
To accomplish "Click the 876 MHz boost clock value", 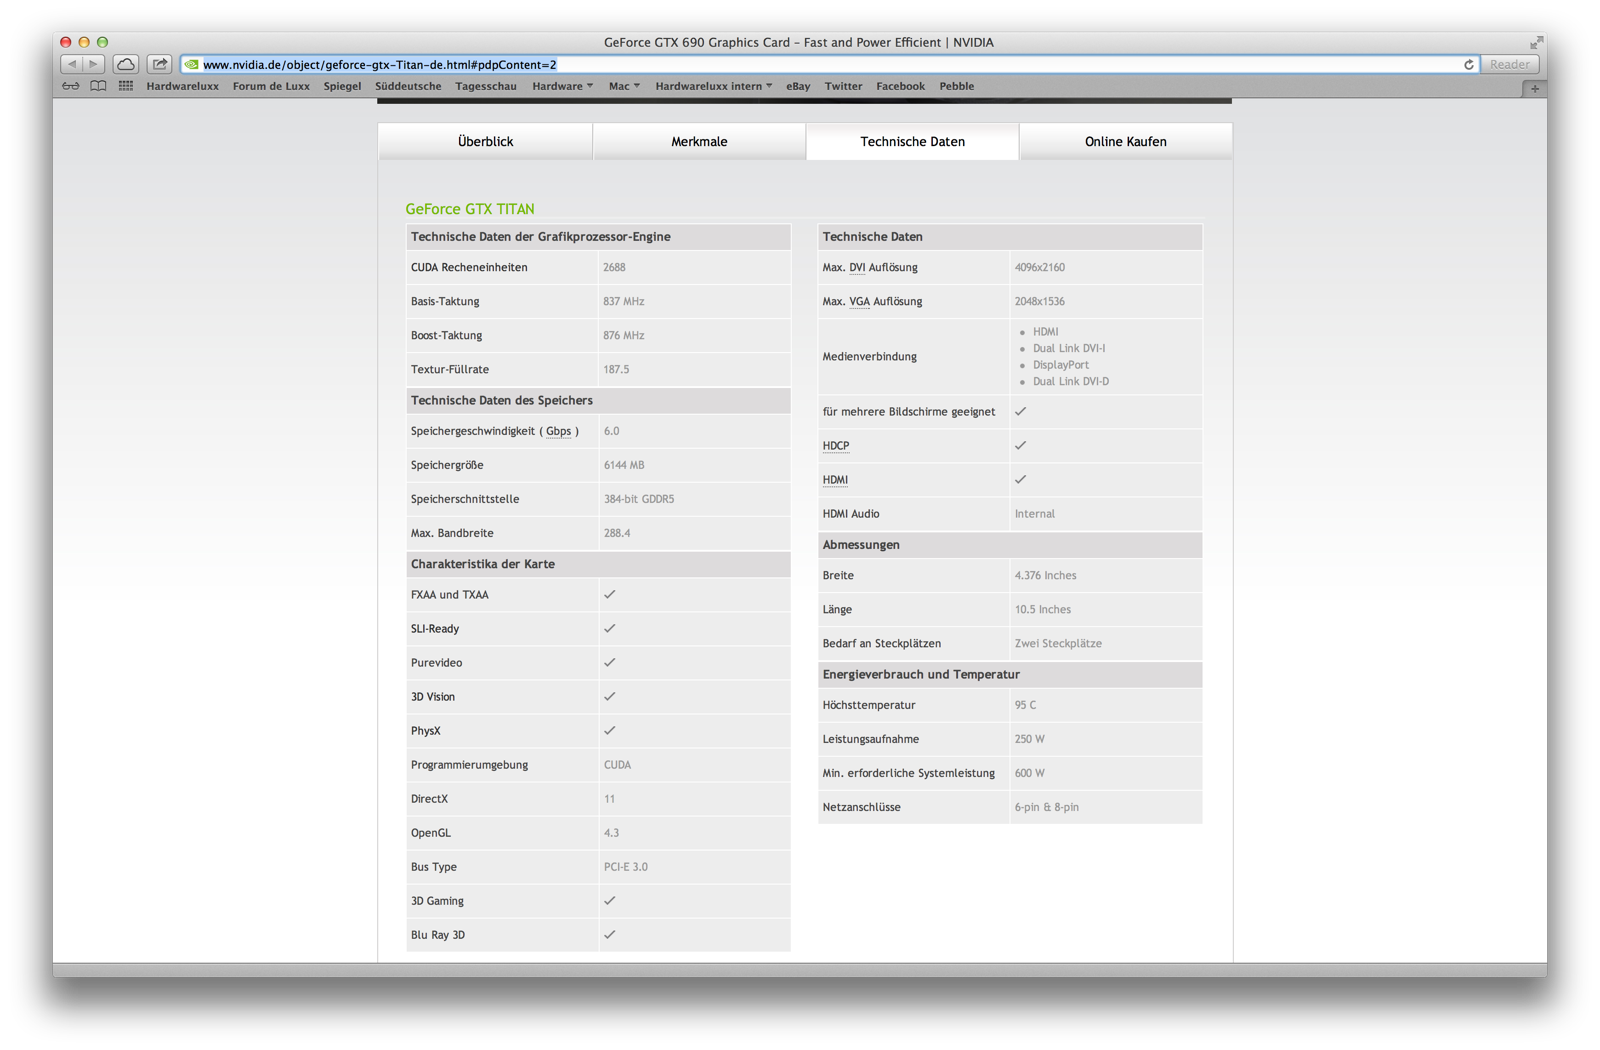I will (624, 335).
